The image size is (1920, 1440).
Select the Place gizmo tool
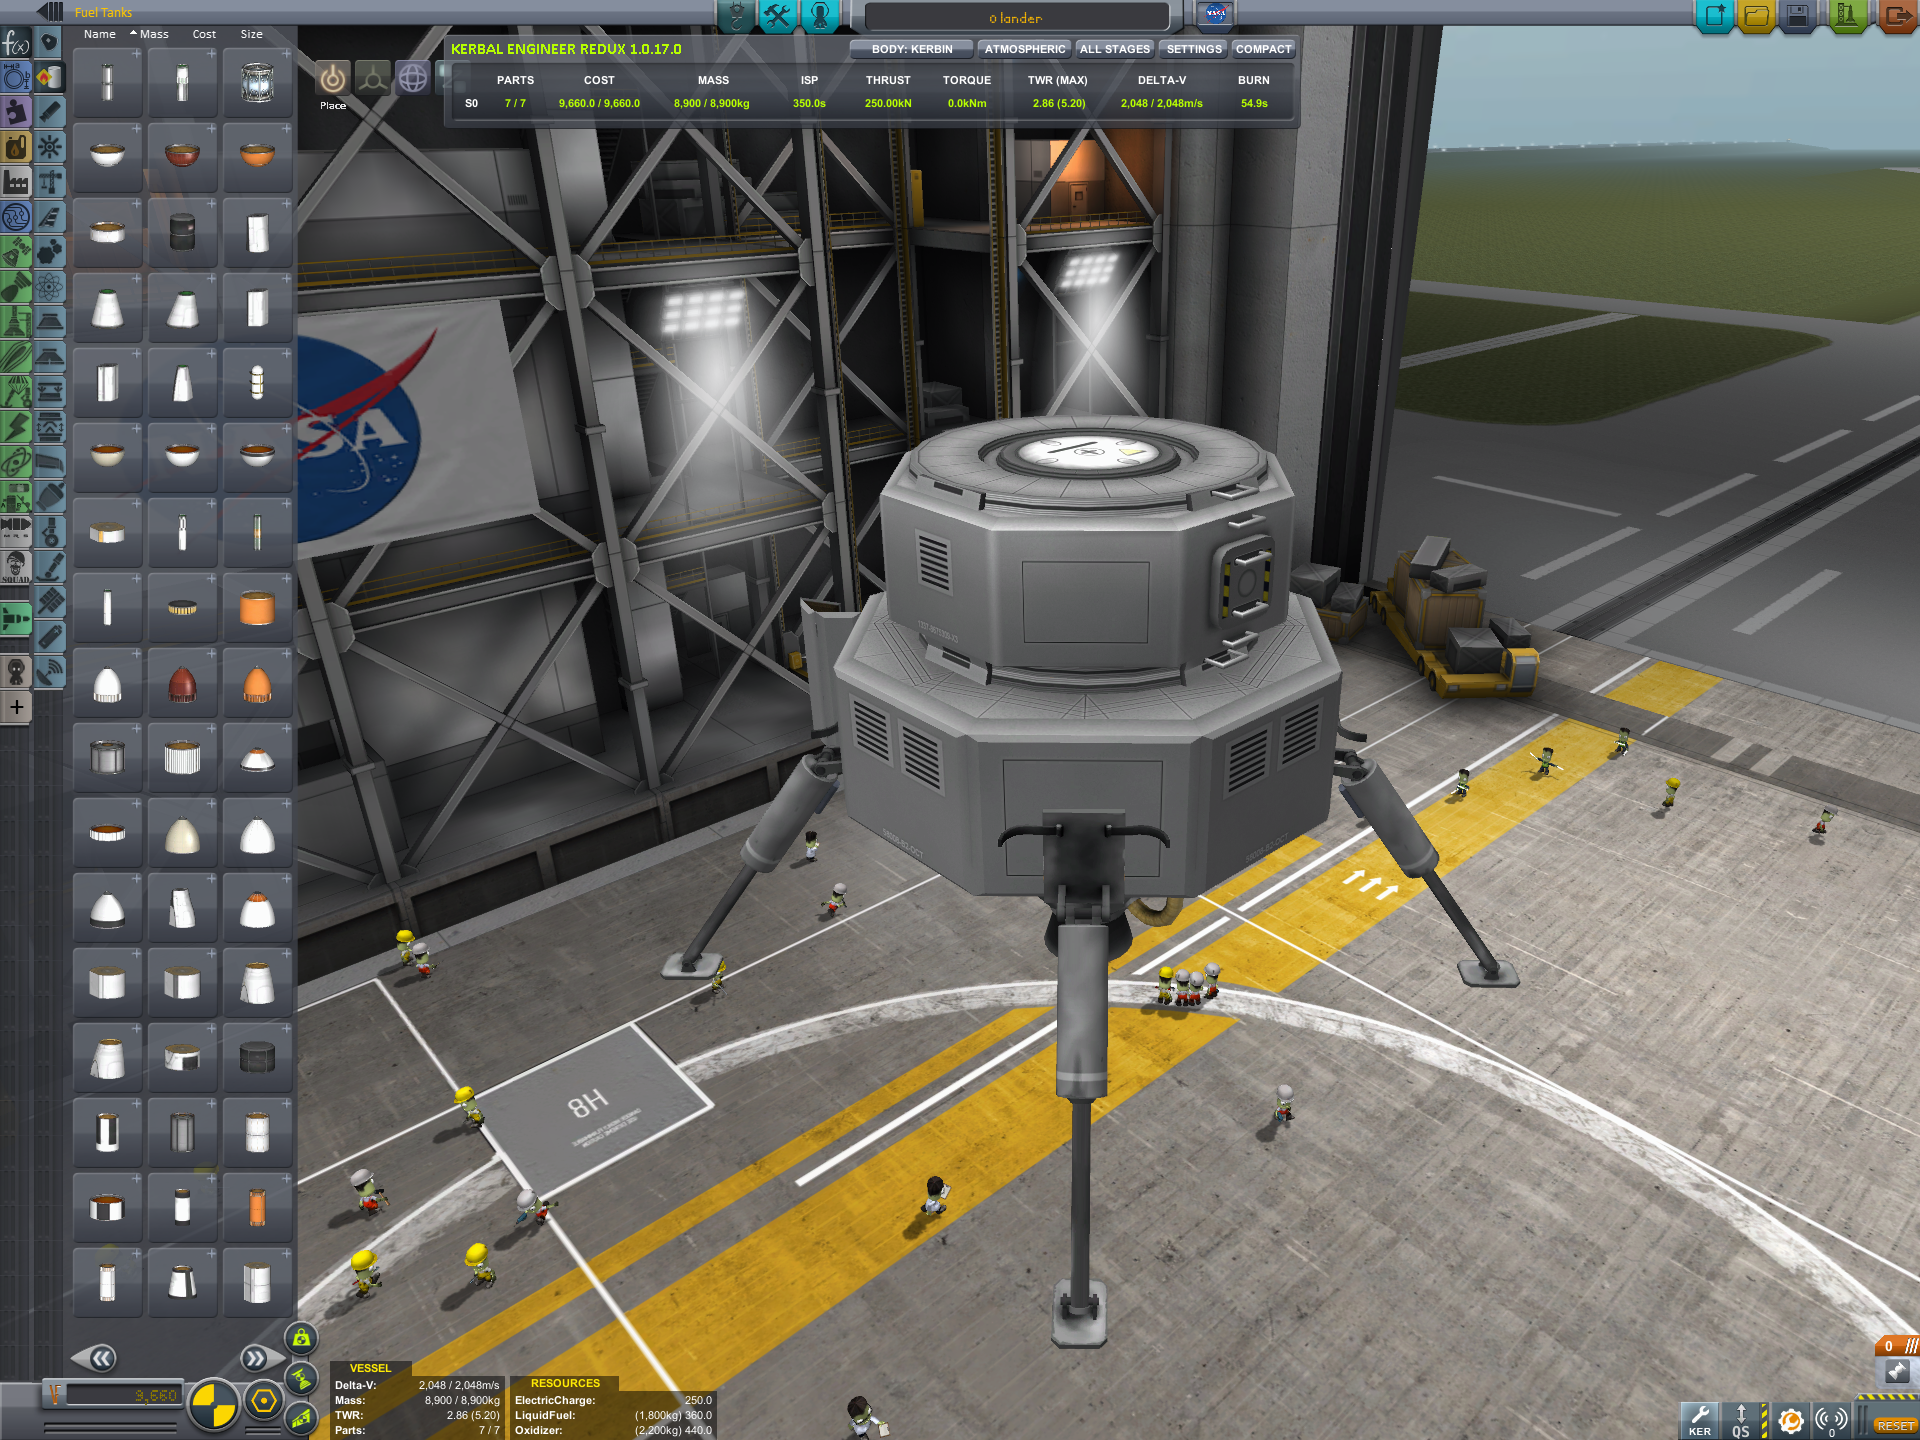333,78
